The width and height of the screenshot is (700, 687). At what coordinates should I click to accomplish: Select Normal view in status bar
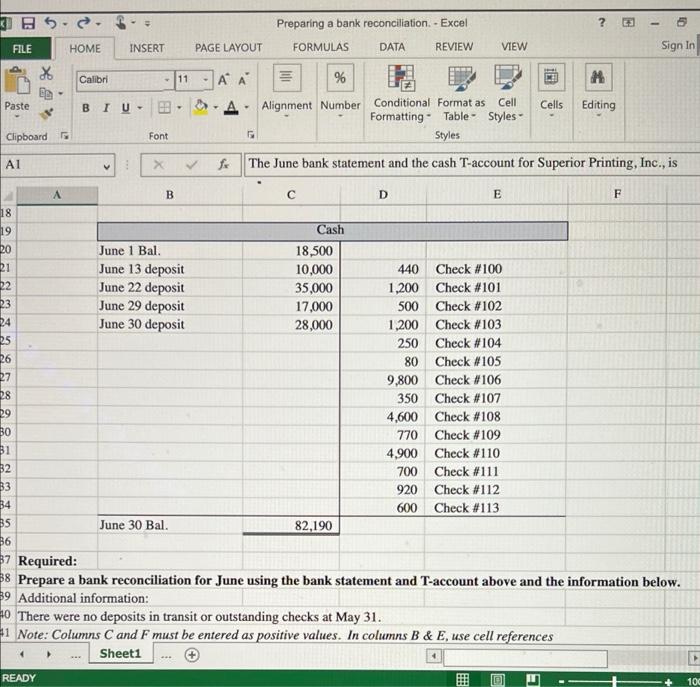coord(462,679)
